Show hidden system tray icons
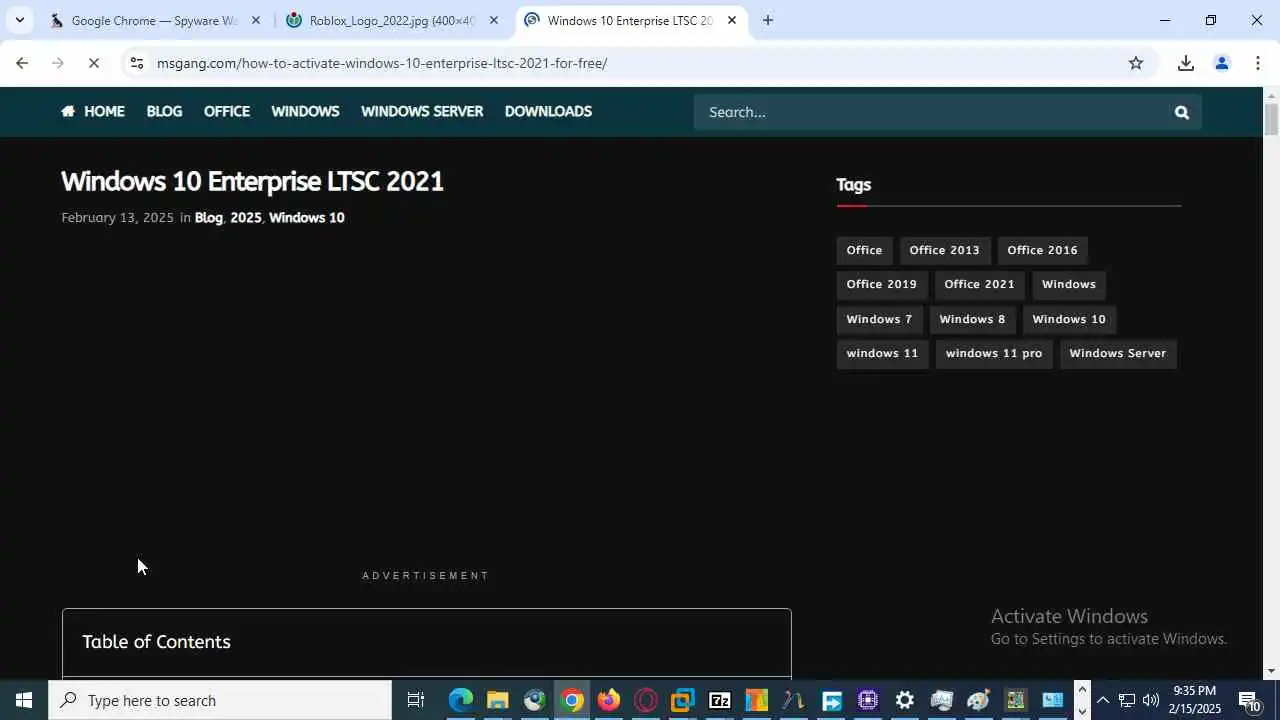Image resolution: width=1280 pixels, height=720 pixels. [1103, 700]
